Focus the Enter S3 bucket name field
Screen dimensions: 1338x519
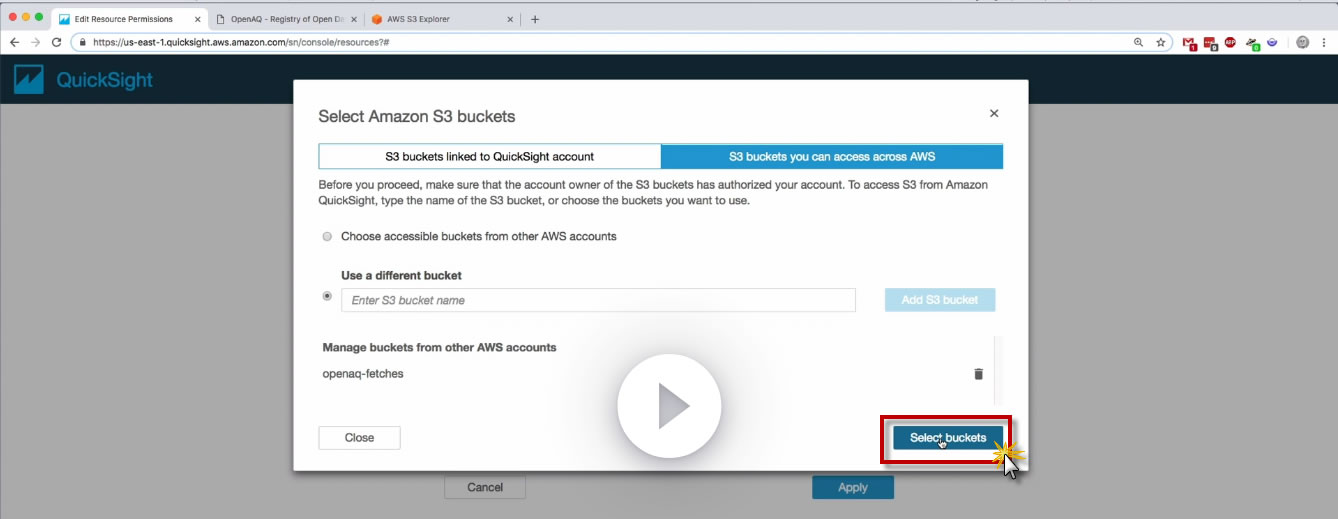[598, 300]
